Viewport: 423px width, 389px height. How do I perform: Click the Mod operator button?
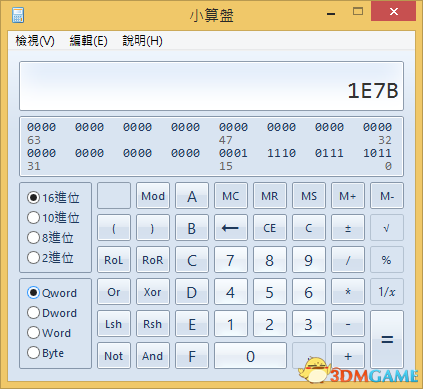tap(153, 196)
